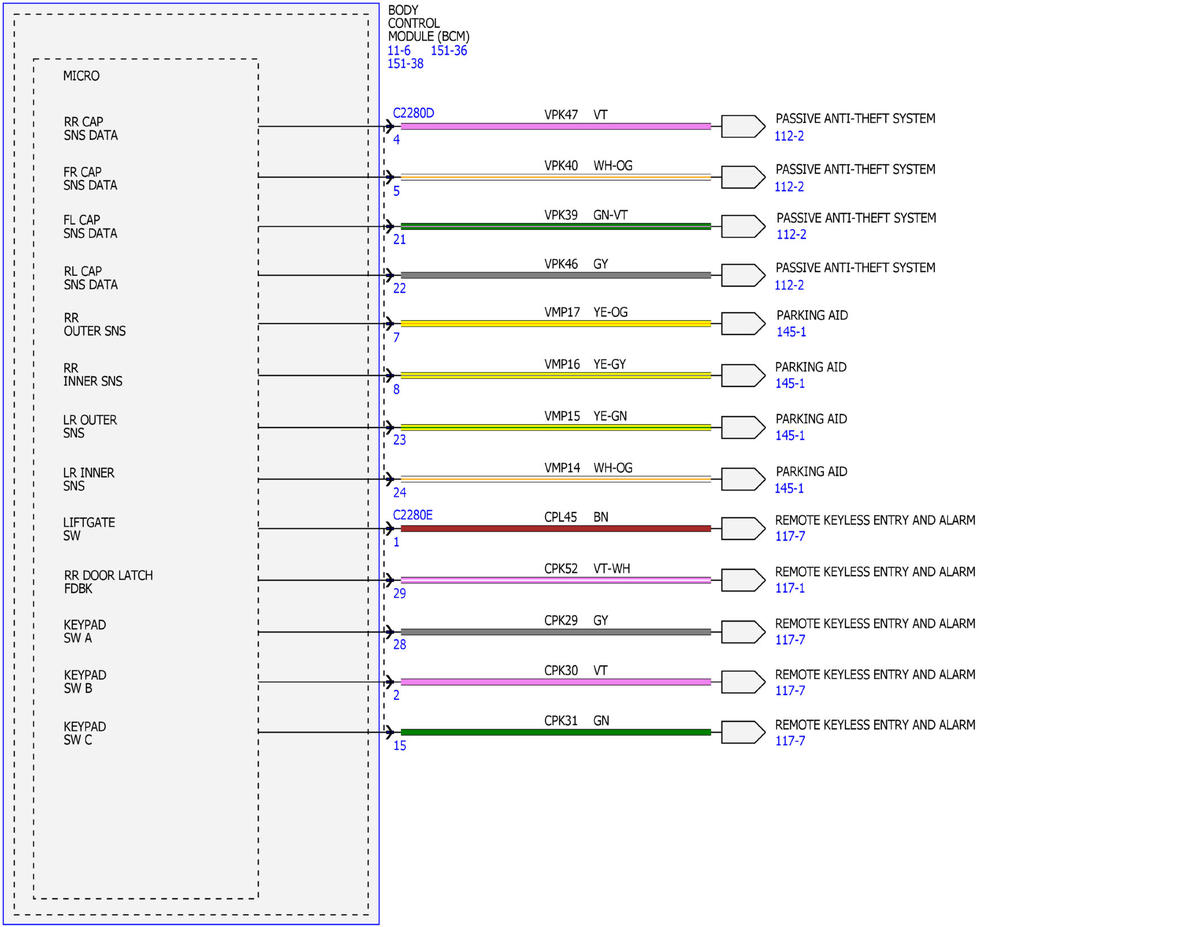Select the off-page arrow on wire CPK29
Screen dimensions: 1200x927
(743, 631)
